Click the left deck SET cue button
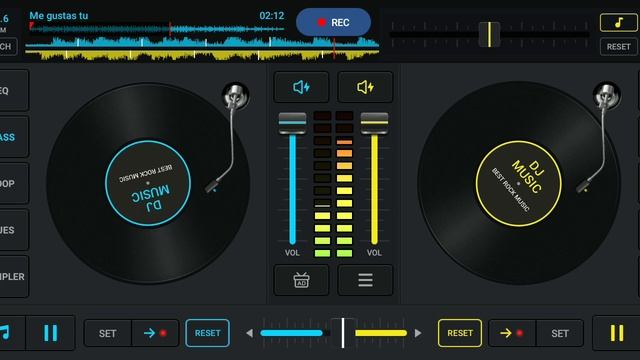 click(108, 333)
